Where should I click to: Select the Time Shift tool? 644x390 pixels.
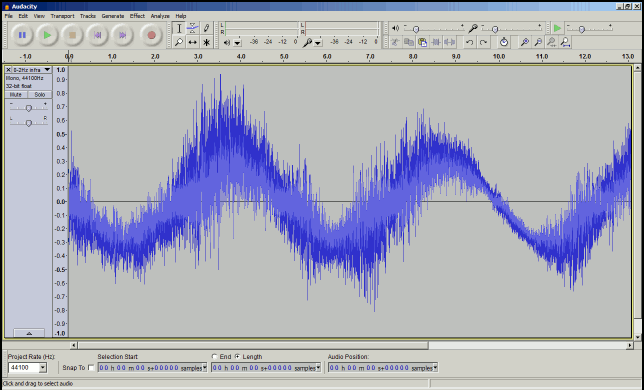click(x=192, y=42)
